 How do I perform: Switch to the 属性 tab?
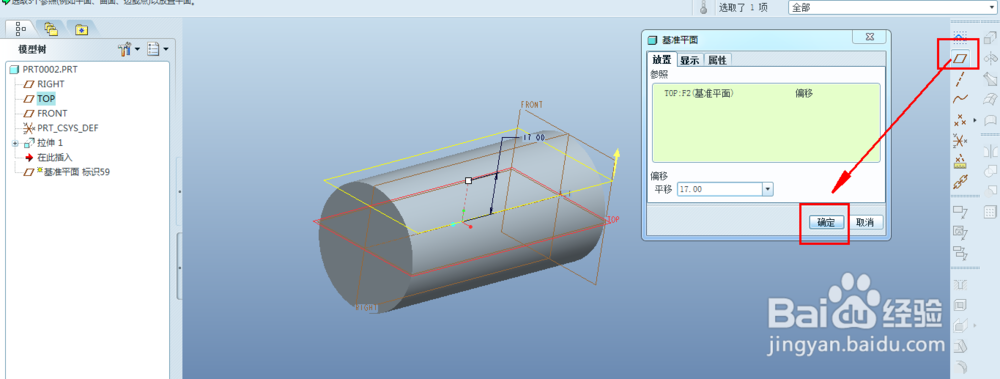point(717,60)
